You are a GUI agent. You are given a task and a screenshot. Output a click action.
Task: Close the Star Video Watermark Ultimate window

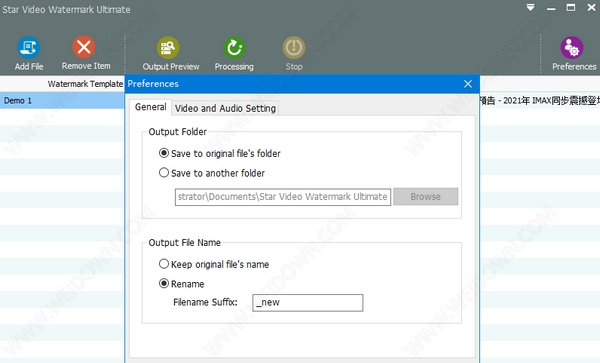point(591,8)
